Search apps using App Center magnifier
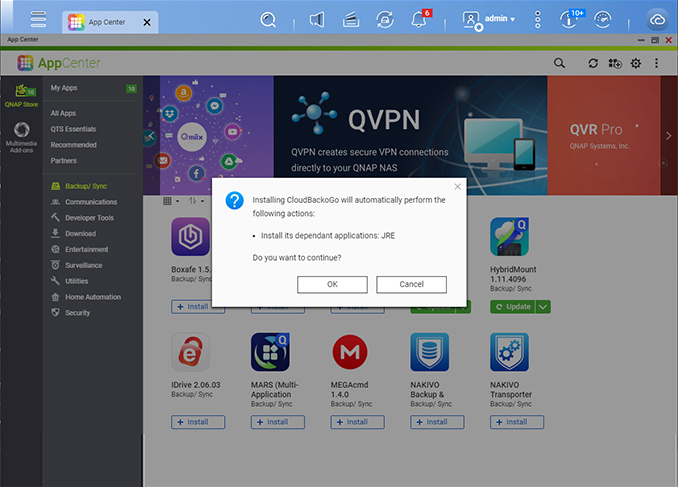The image size is (678, 487). click(559, 63)
